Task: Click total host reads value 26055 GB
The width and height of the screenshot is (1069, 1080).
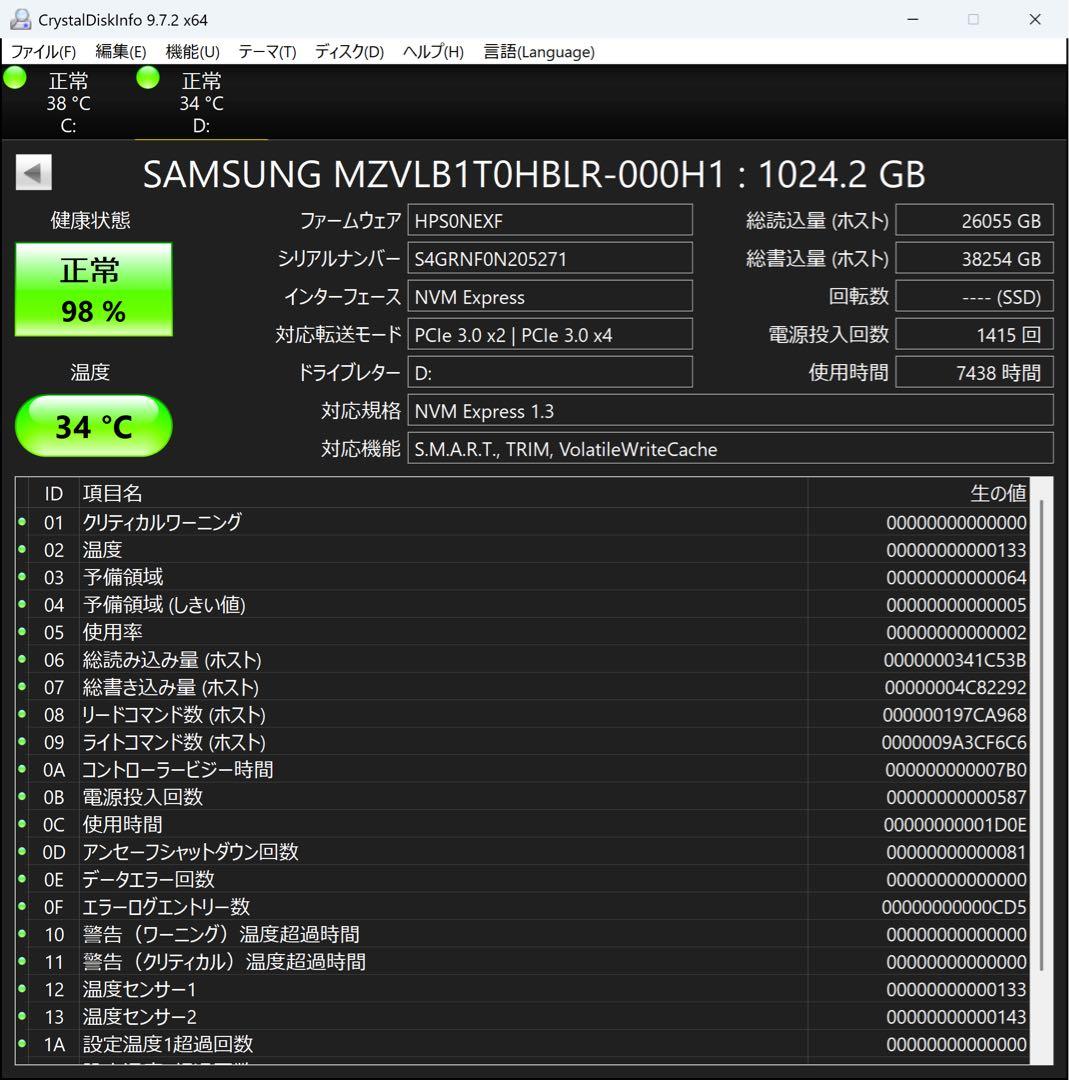Action: click(x=975, y=220)
